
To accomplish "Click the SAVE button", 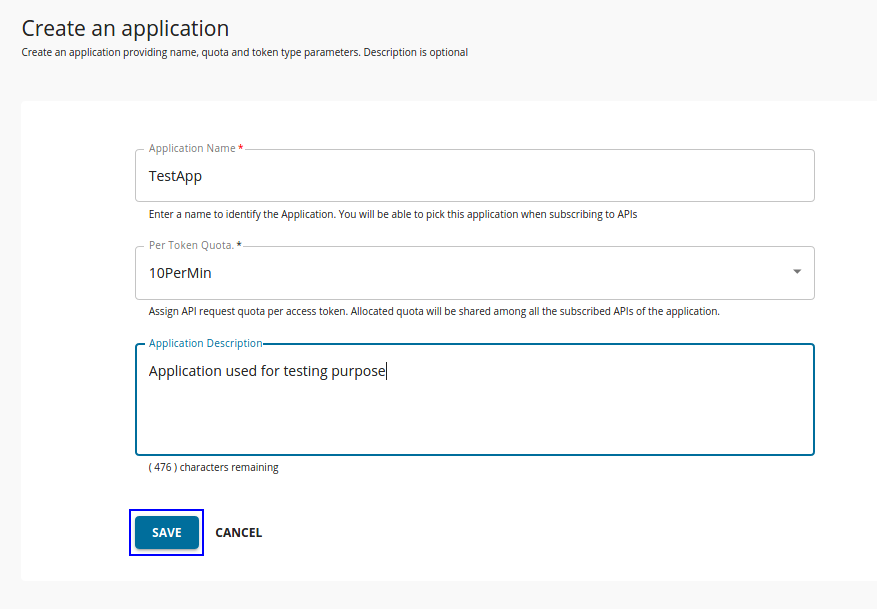I will (166, 532).
